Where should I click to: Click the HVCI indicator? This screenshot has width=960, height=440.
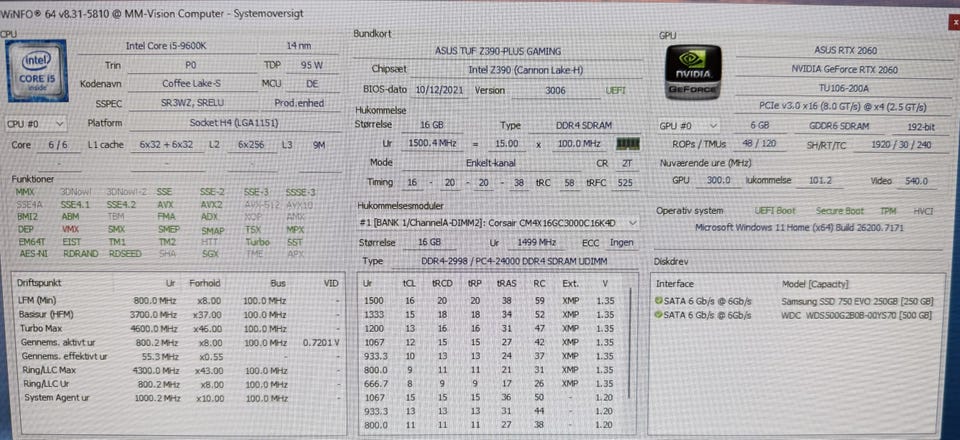(923, 211)
